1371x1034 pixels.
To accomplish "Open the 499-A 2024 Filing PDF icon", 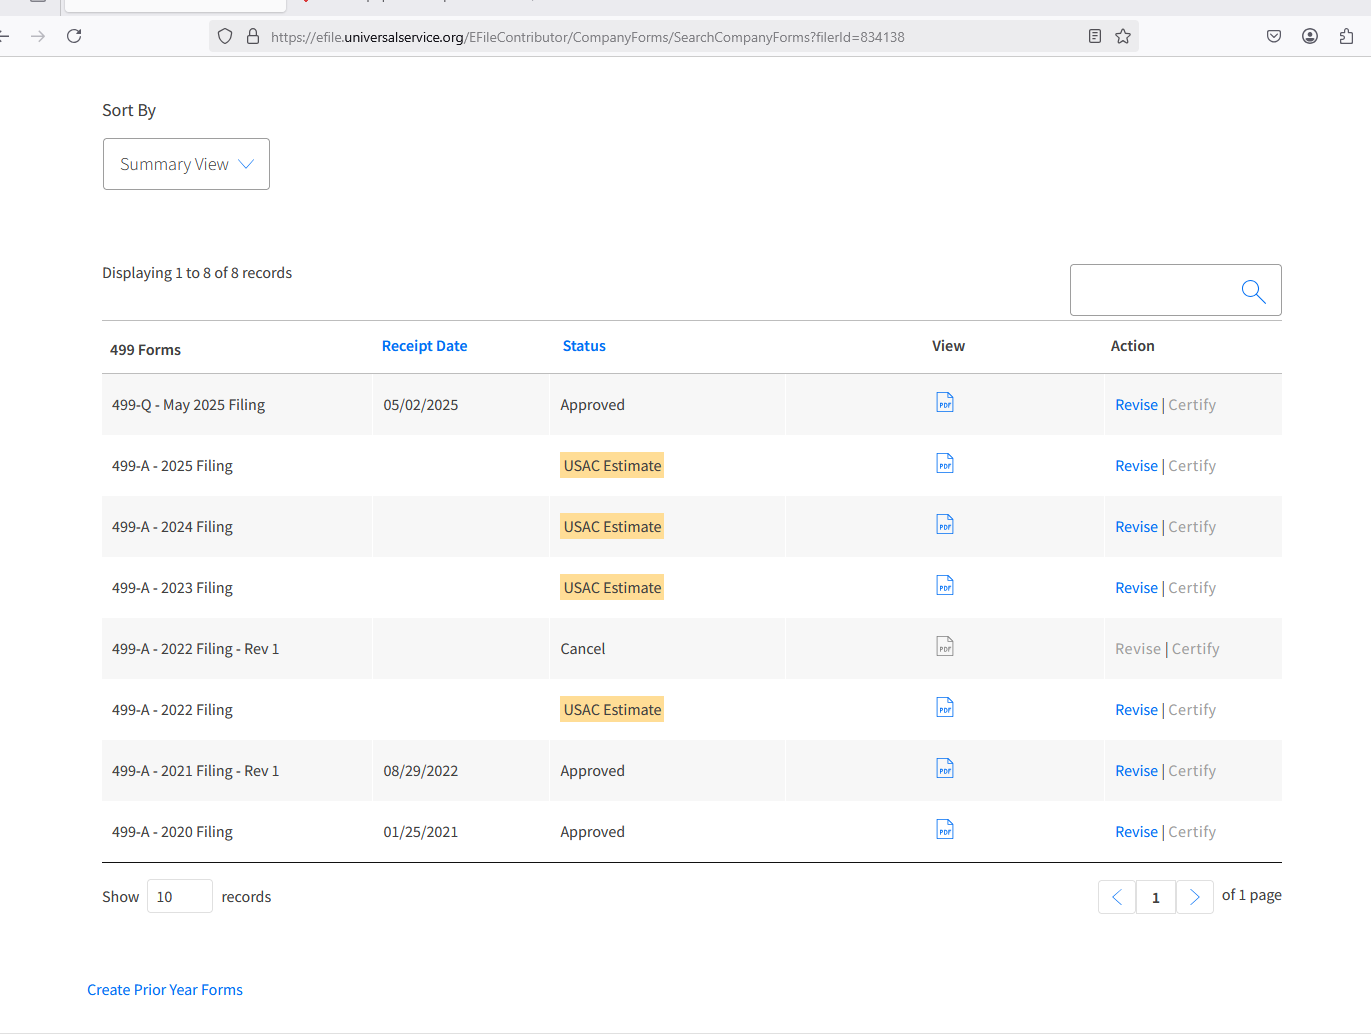I will pyautogui.click(x=944, y=525).
